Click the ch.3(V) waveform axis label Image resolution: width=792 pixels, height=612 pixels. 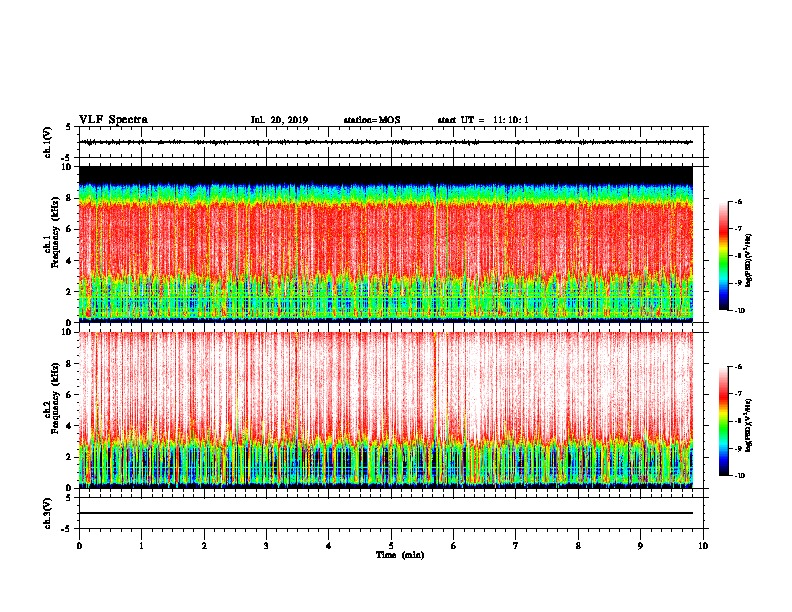click(x=47, y=513)
